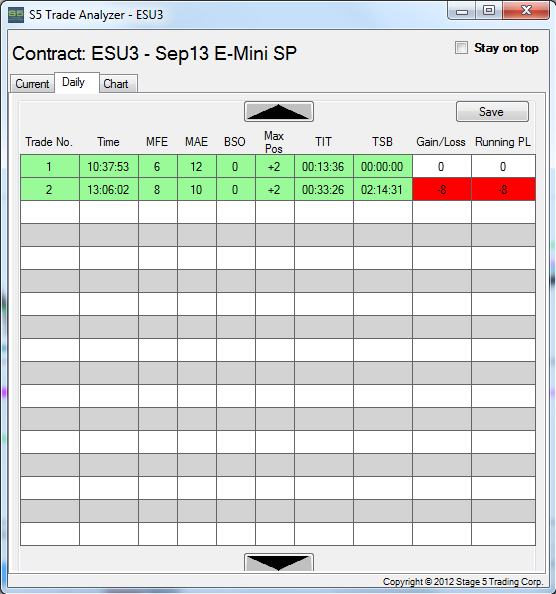Click the BSO column header
This screenshot has width=556, height=594.
235,142
